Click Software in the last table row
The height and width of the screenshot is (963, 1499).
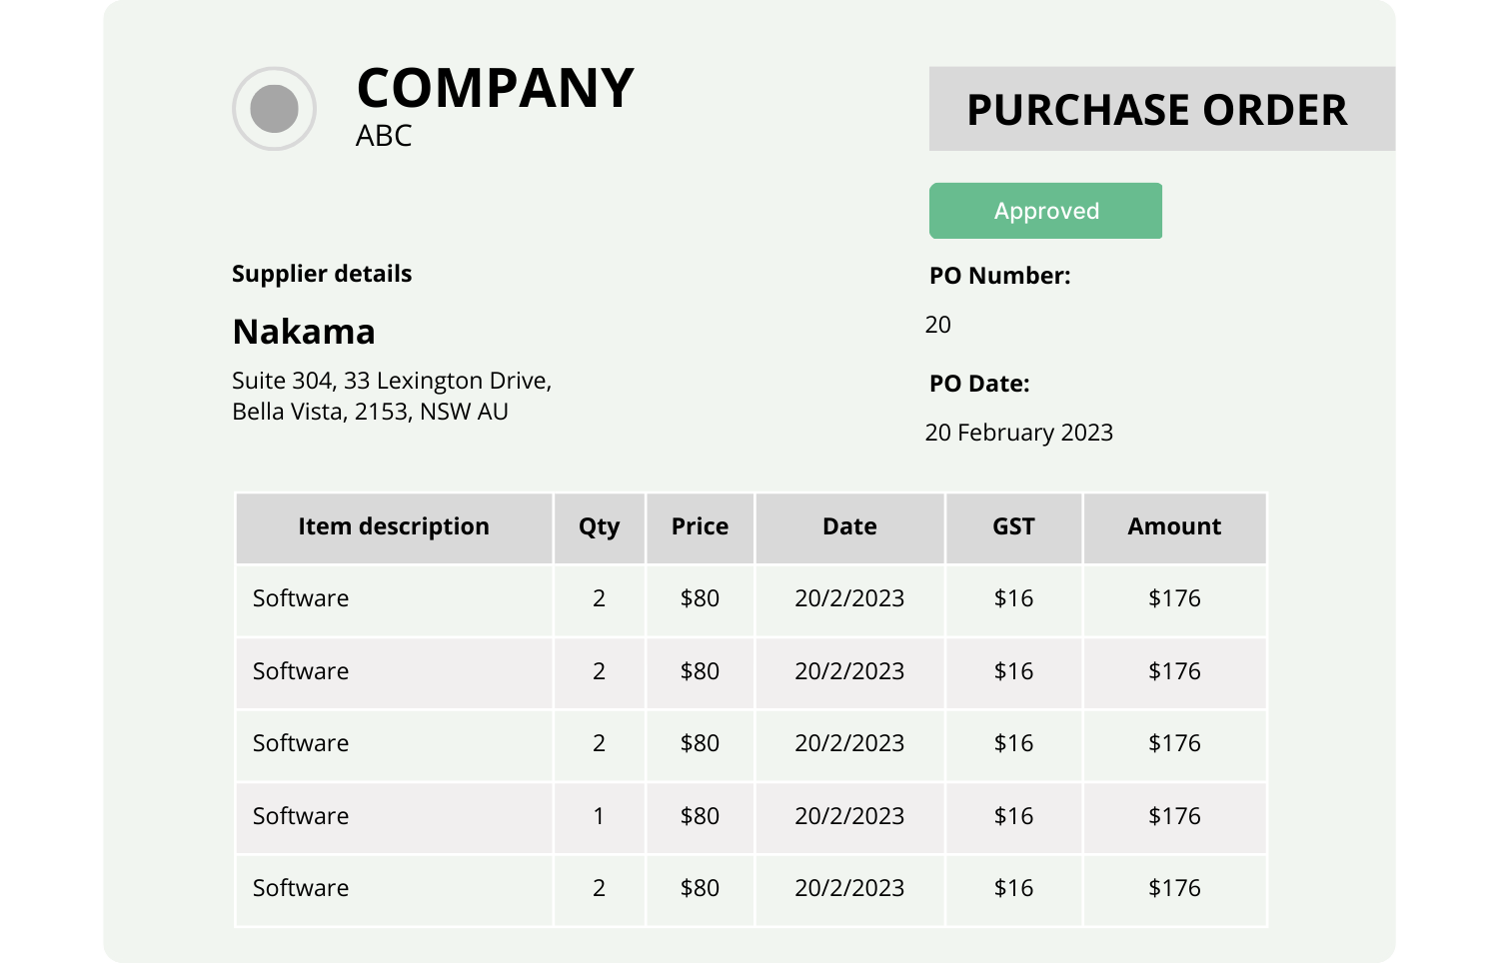click(x=301, y=888)
